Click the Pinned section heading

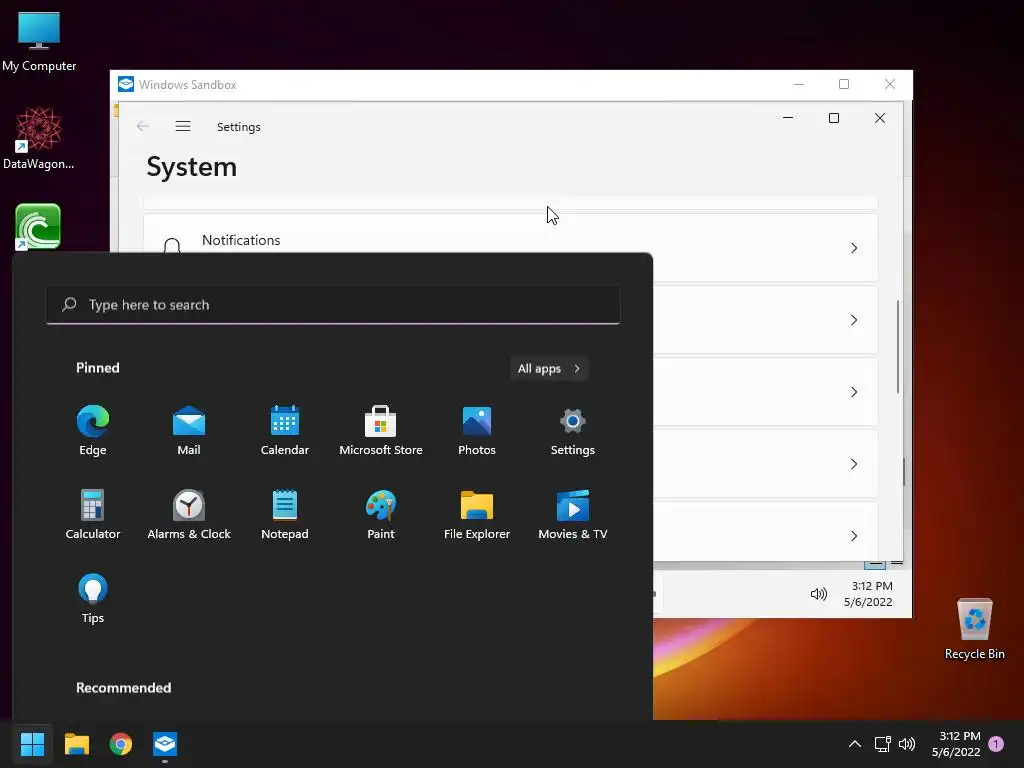[98, 368]
